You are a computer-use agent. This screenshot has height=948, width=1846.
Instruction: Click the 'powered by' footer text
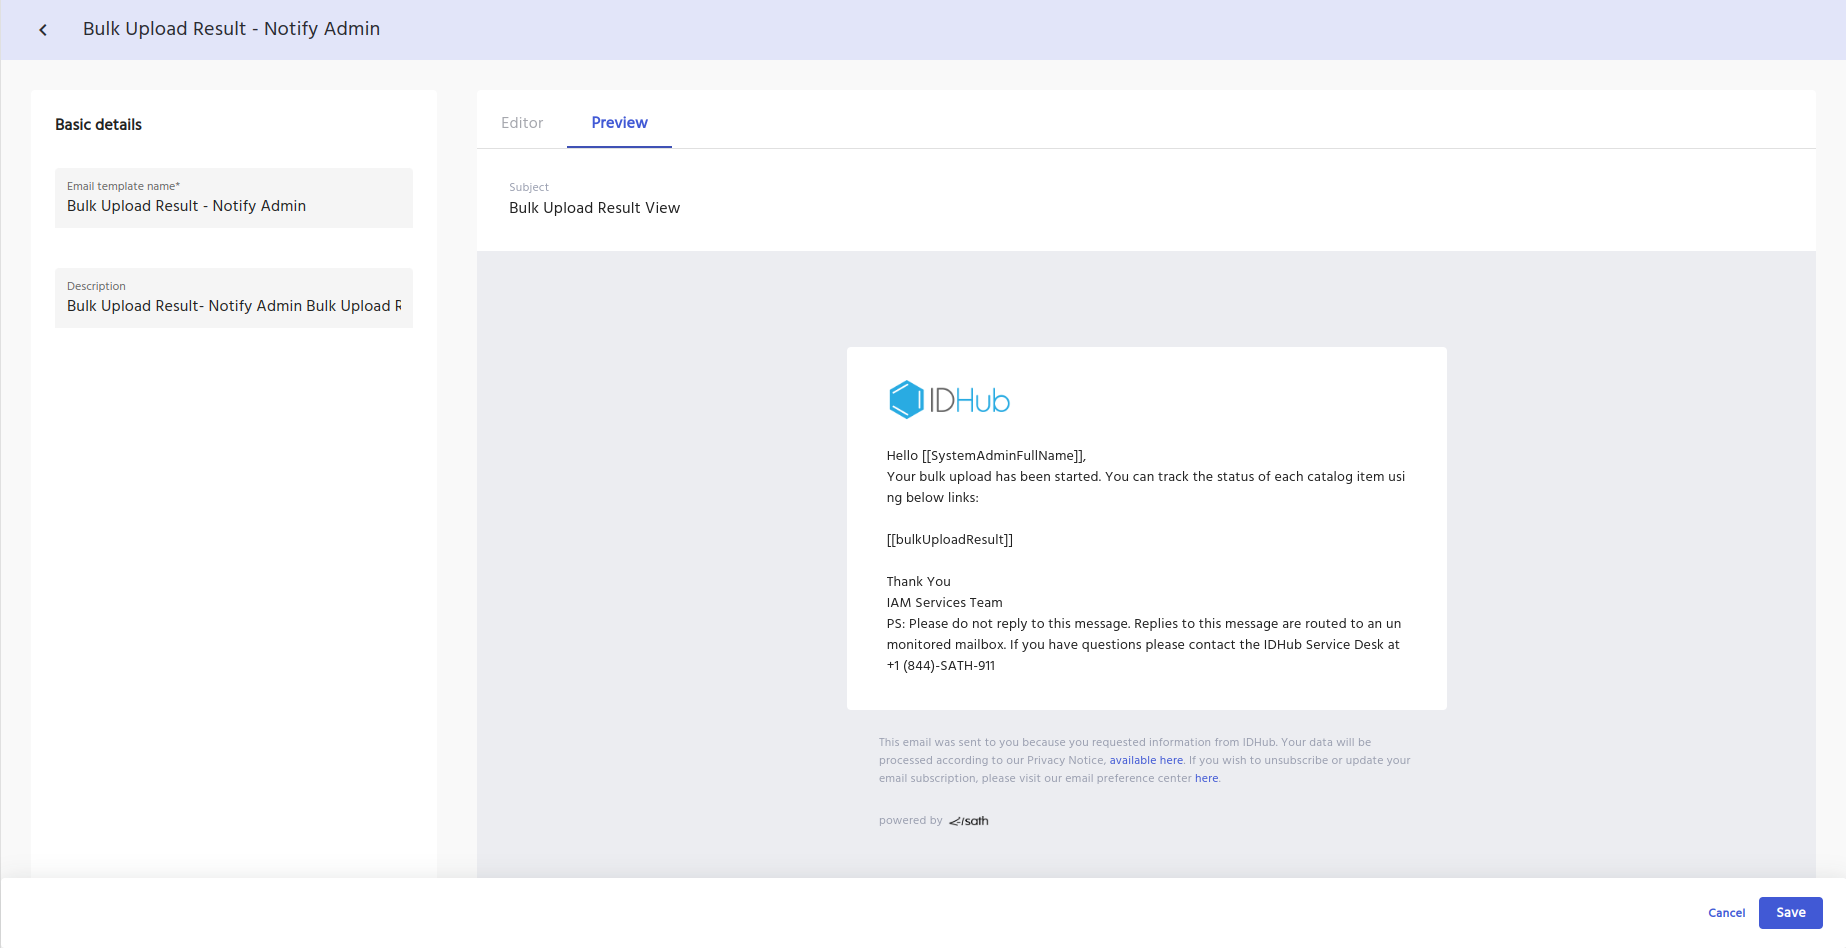pyautogui.click(x=910, y=821)
